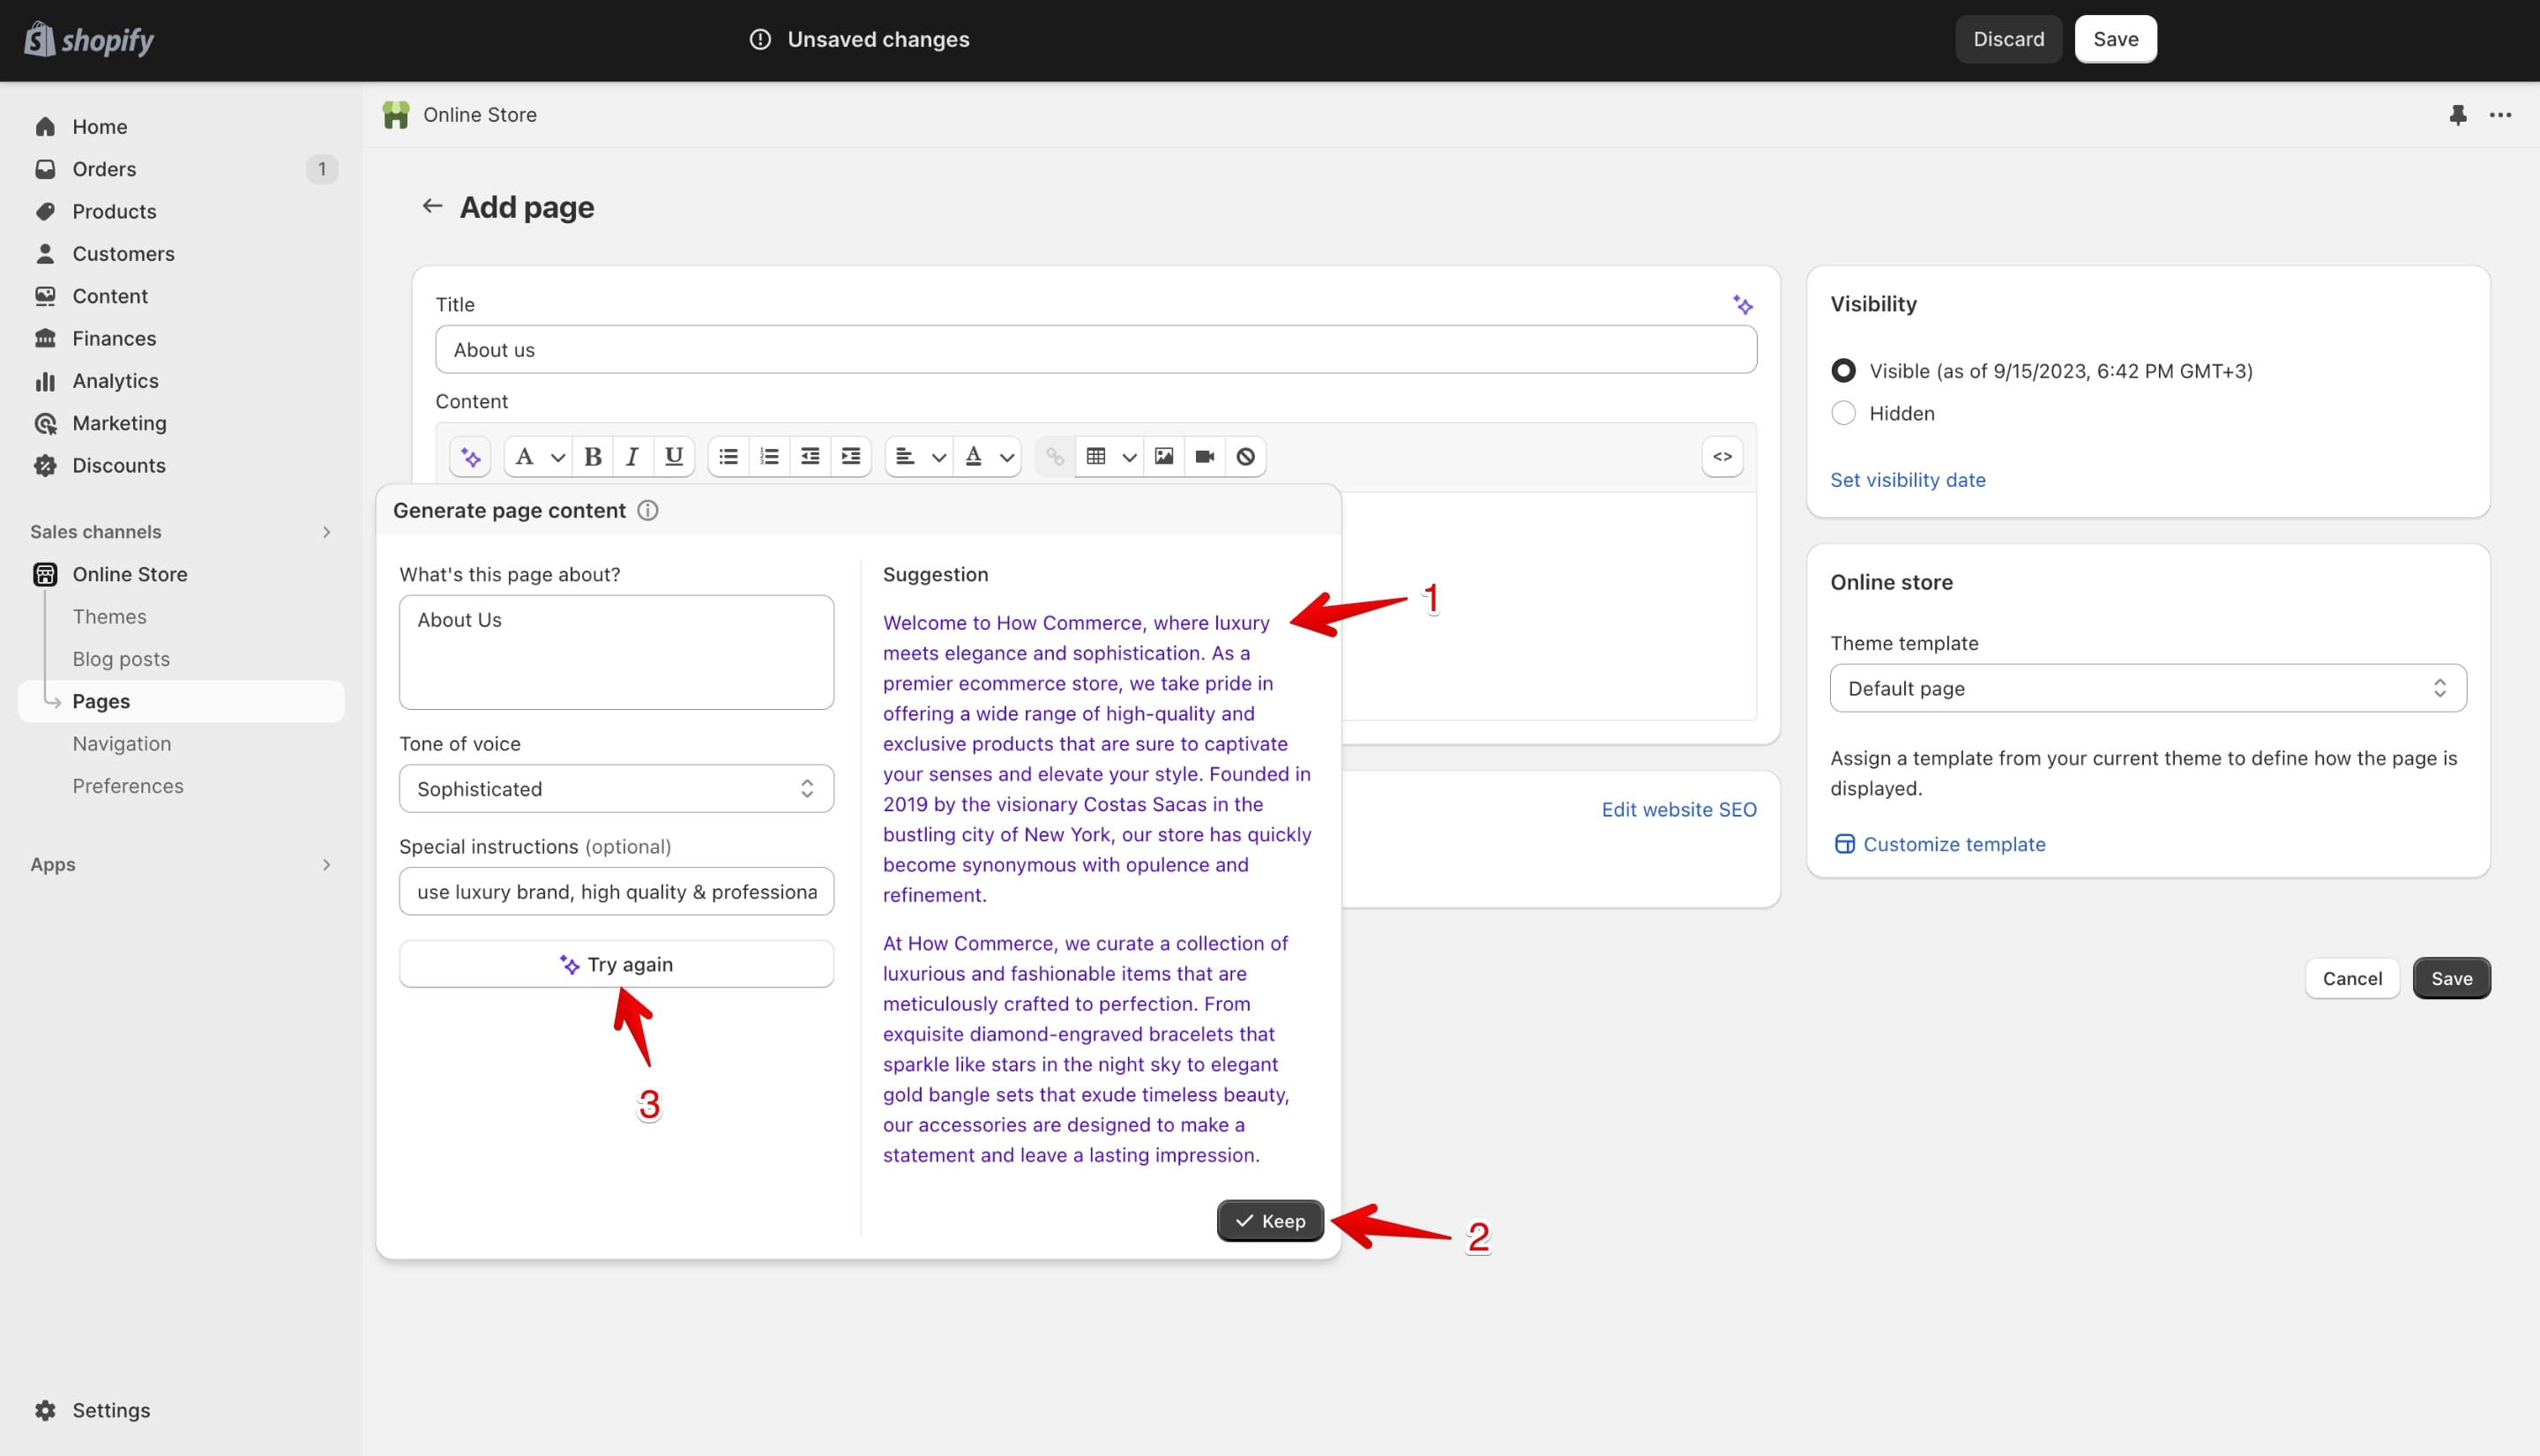The image size is (2540, 1456).
Task: Click the Analytics bar chart icon
Action: (45, 381)
